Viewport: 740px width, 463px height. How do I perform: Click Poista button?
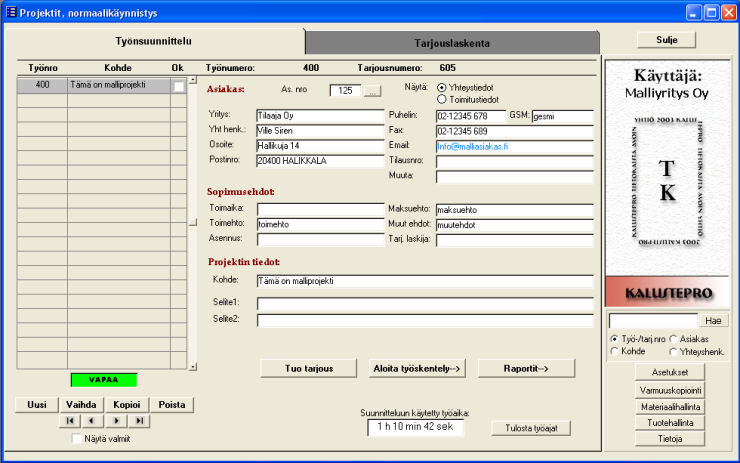coord(172,405)
